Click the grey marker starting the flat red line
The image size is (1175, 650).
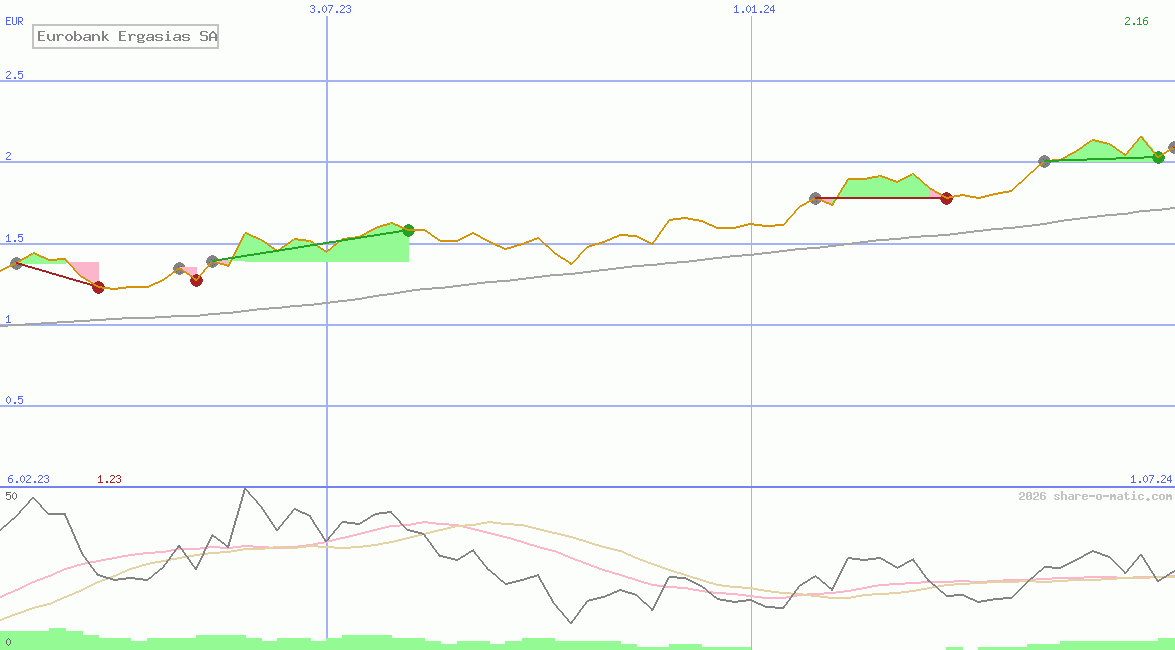point(815,198)
